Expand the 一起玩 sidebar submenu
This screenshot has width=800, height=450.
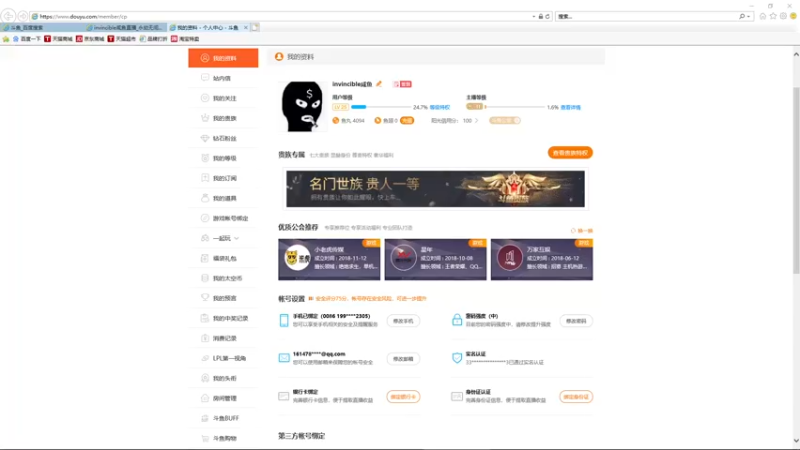(x=223, y=238)
